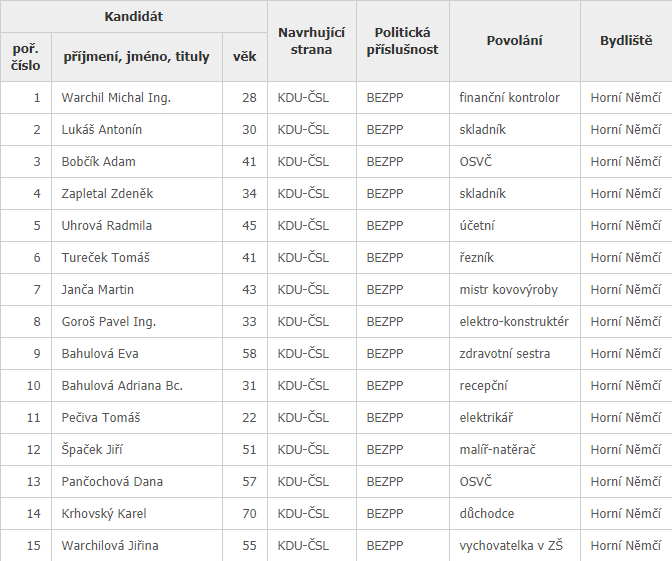672x561 pixels.
Task: Select the Goroš Pavel Ing. row
Action: pyautogui.click(x=109, y=322)
